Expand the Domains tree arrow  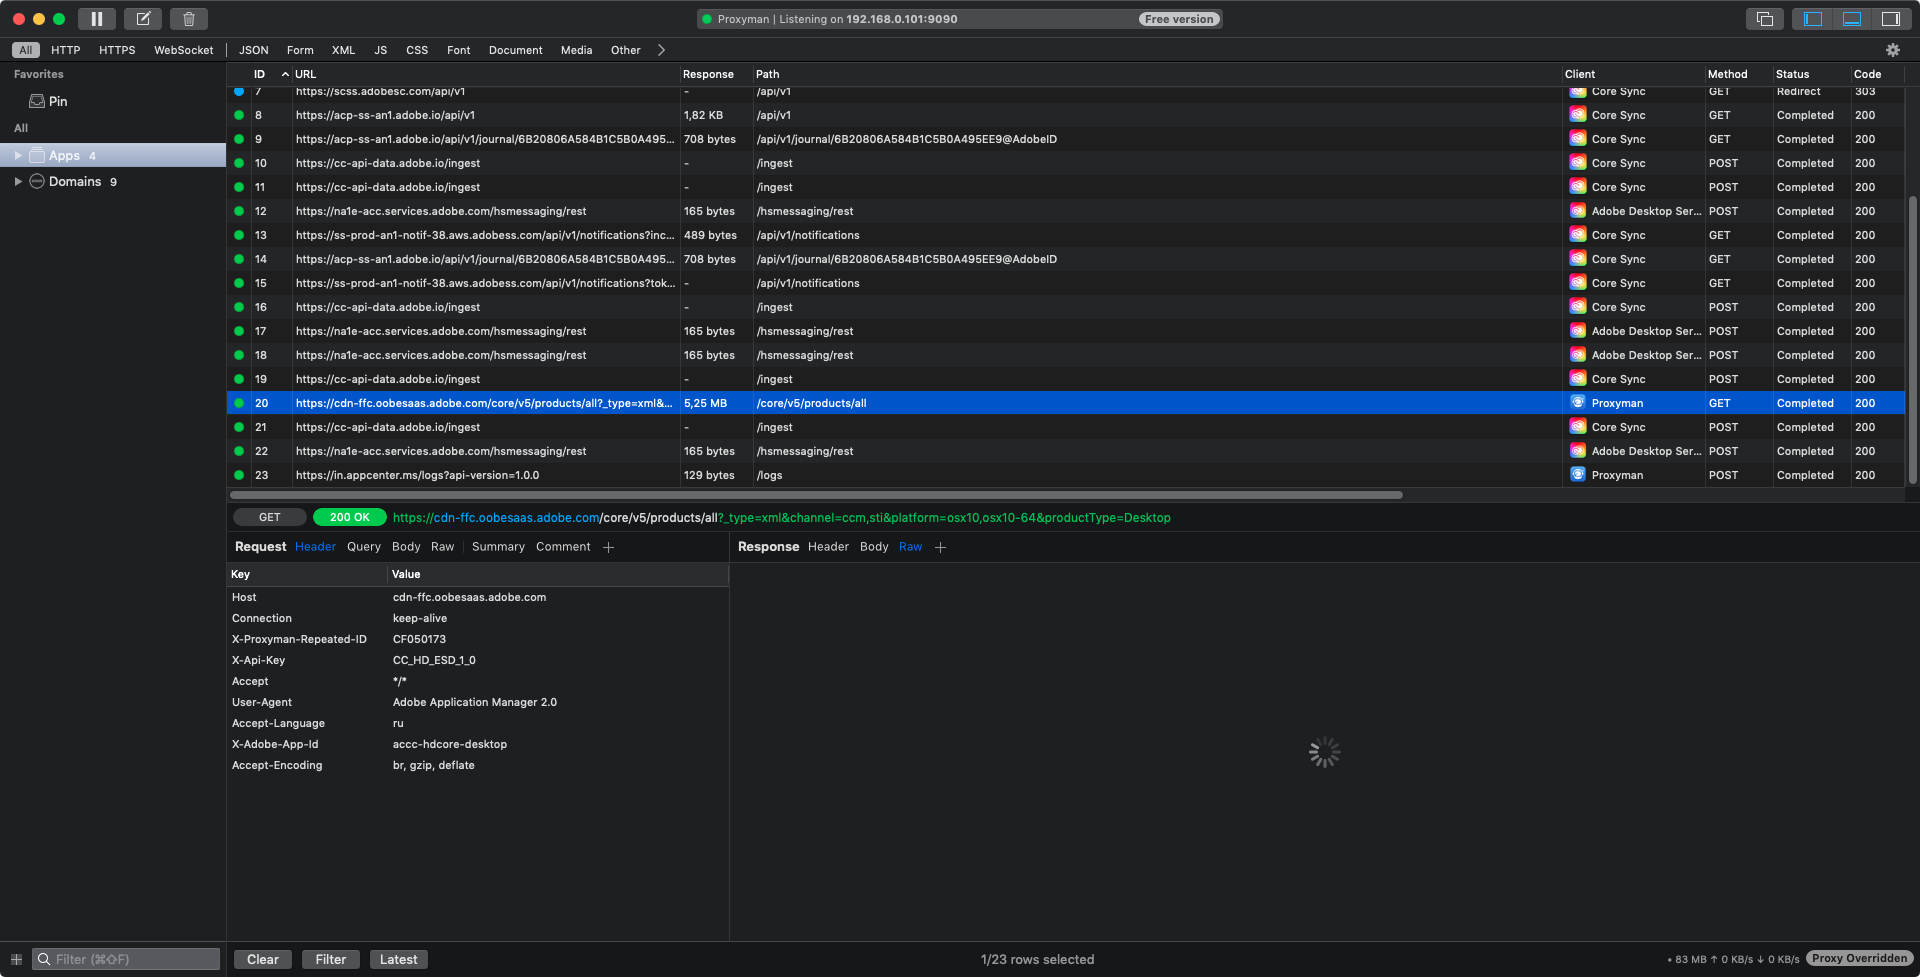click(18, 181)
